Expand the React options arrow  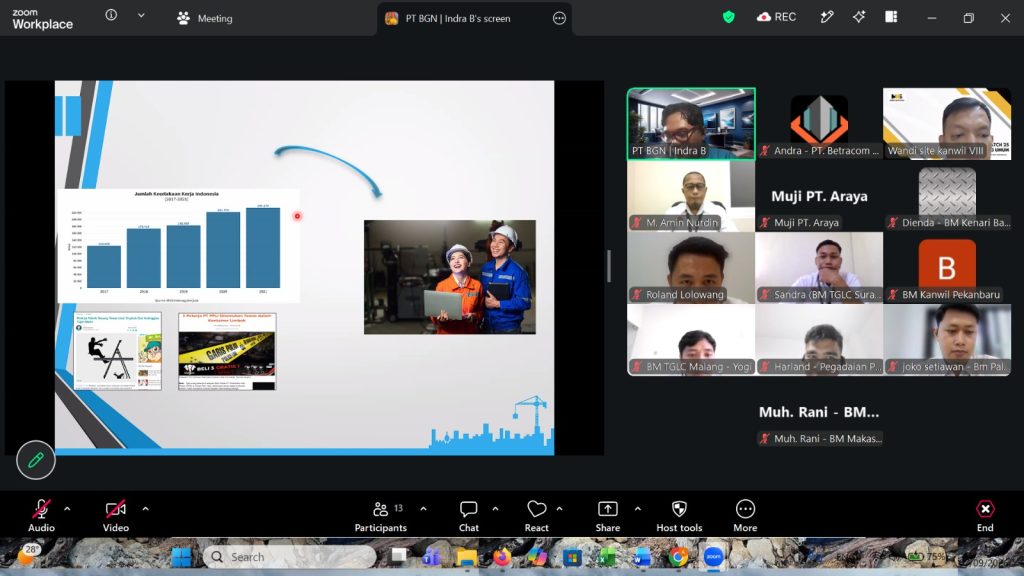pyautogui.click(x=560, y=509)
